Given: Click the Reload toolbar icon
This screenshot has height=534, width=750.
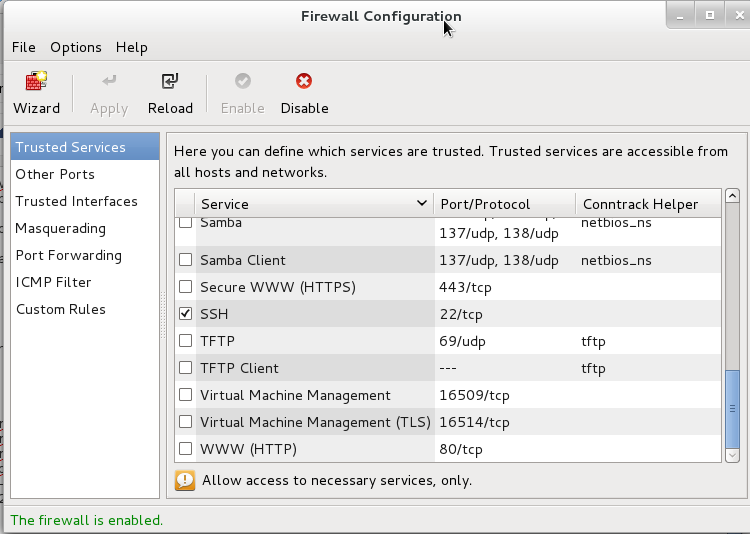Looking at the screenshot, I should [170, 82].
